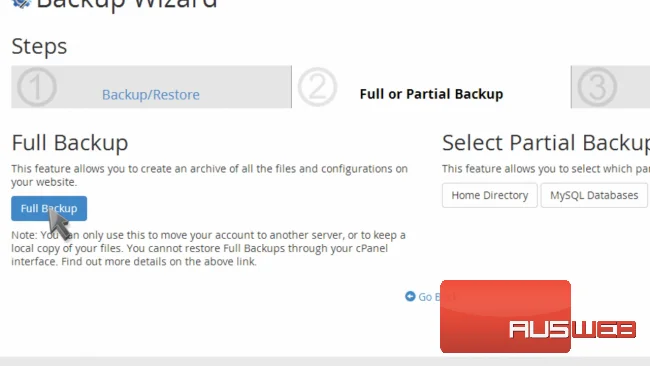Choose MySQL Databases partial backup
This screenshot has height=366, width=650.
pyautogui.click(x=594, y=195)
